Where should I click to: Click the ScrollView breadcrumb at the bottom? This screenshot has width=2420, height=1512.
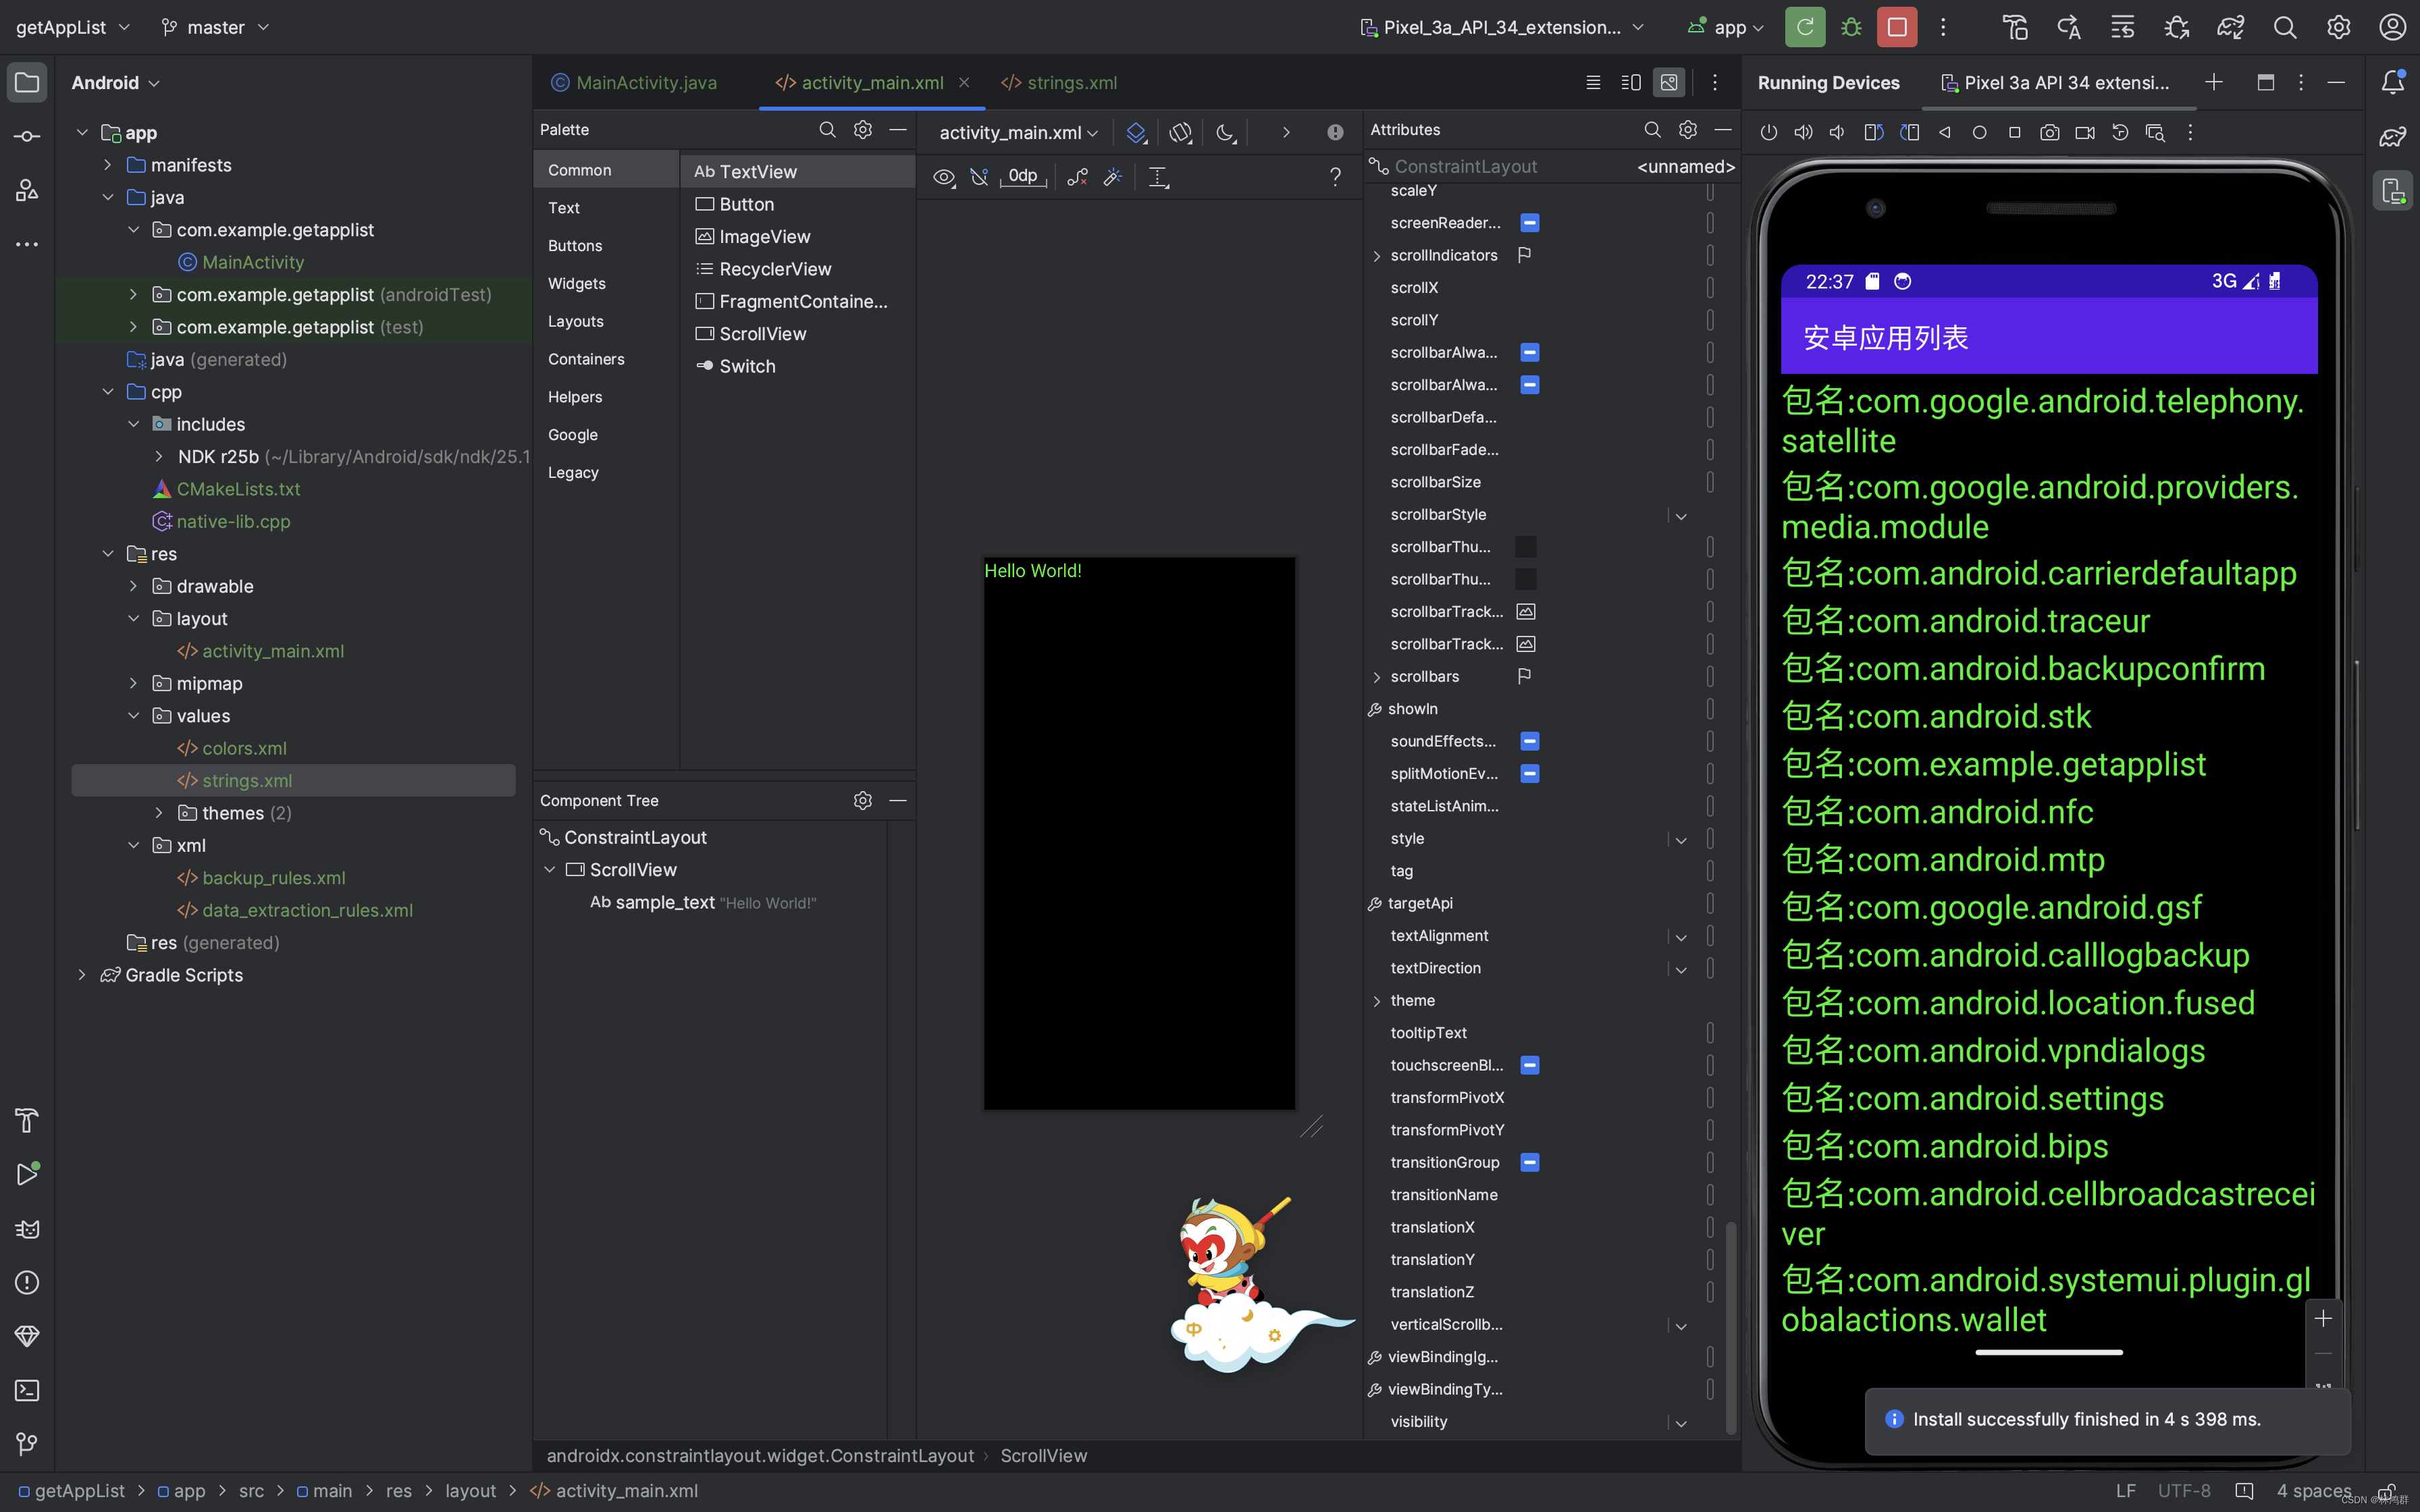(x=1043, y=1456)
